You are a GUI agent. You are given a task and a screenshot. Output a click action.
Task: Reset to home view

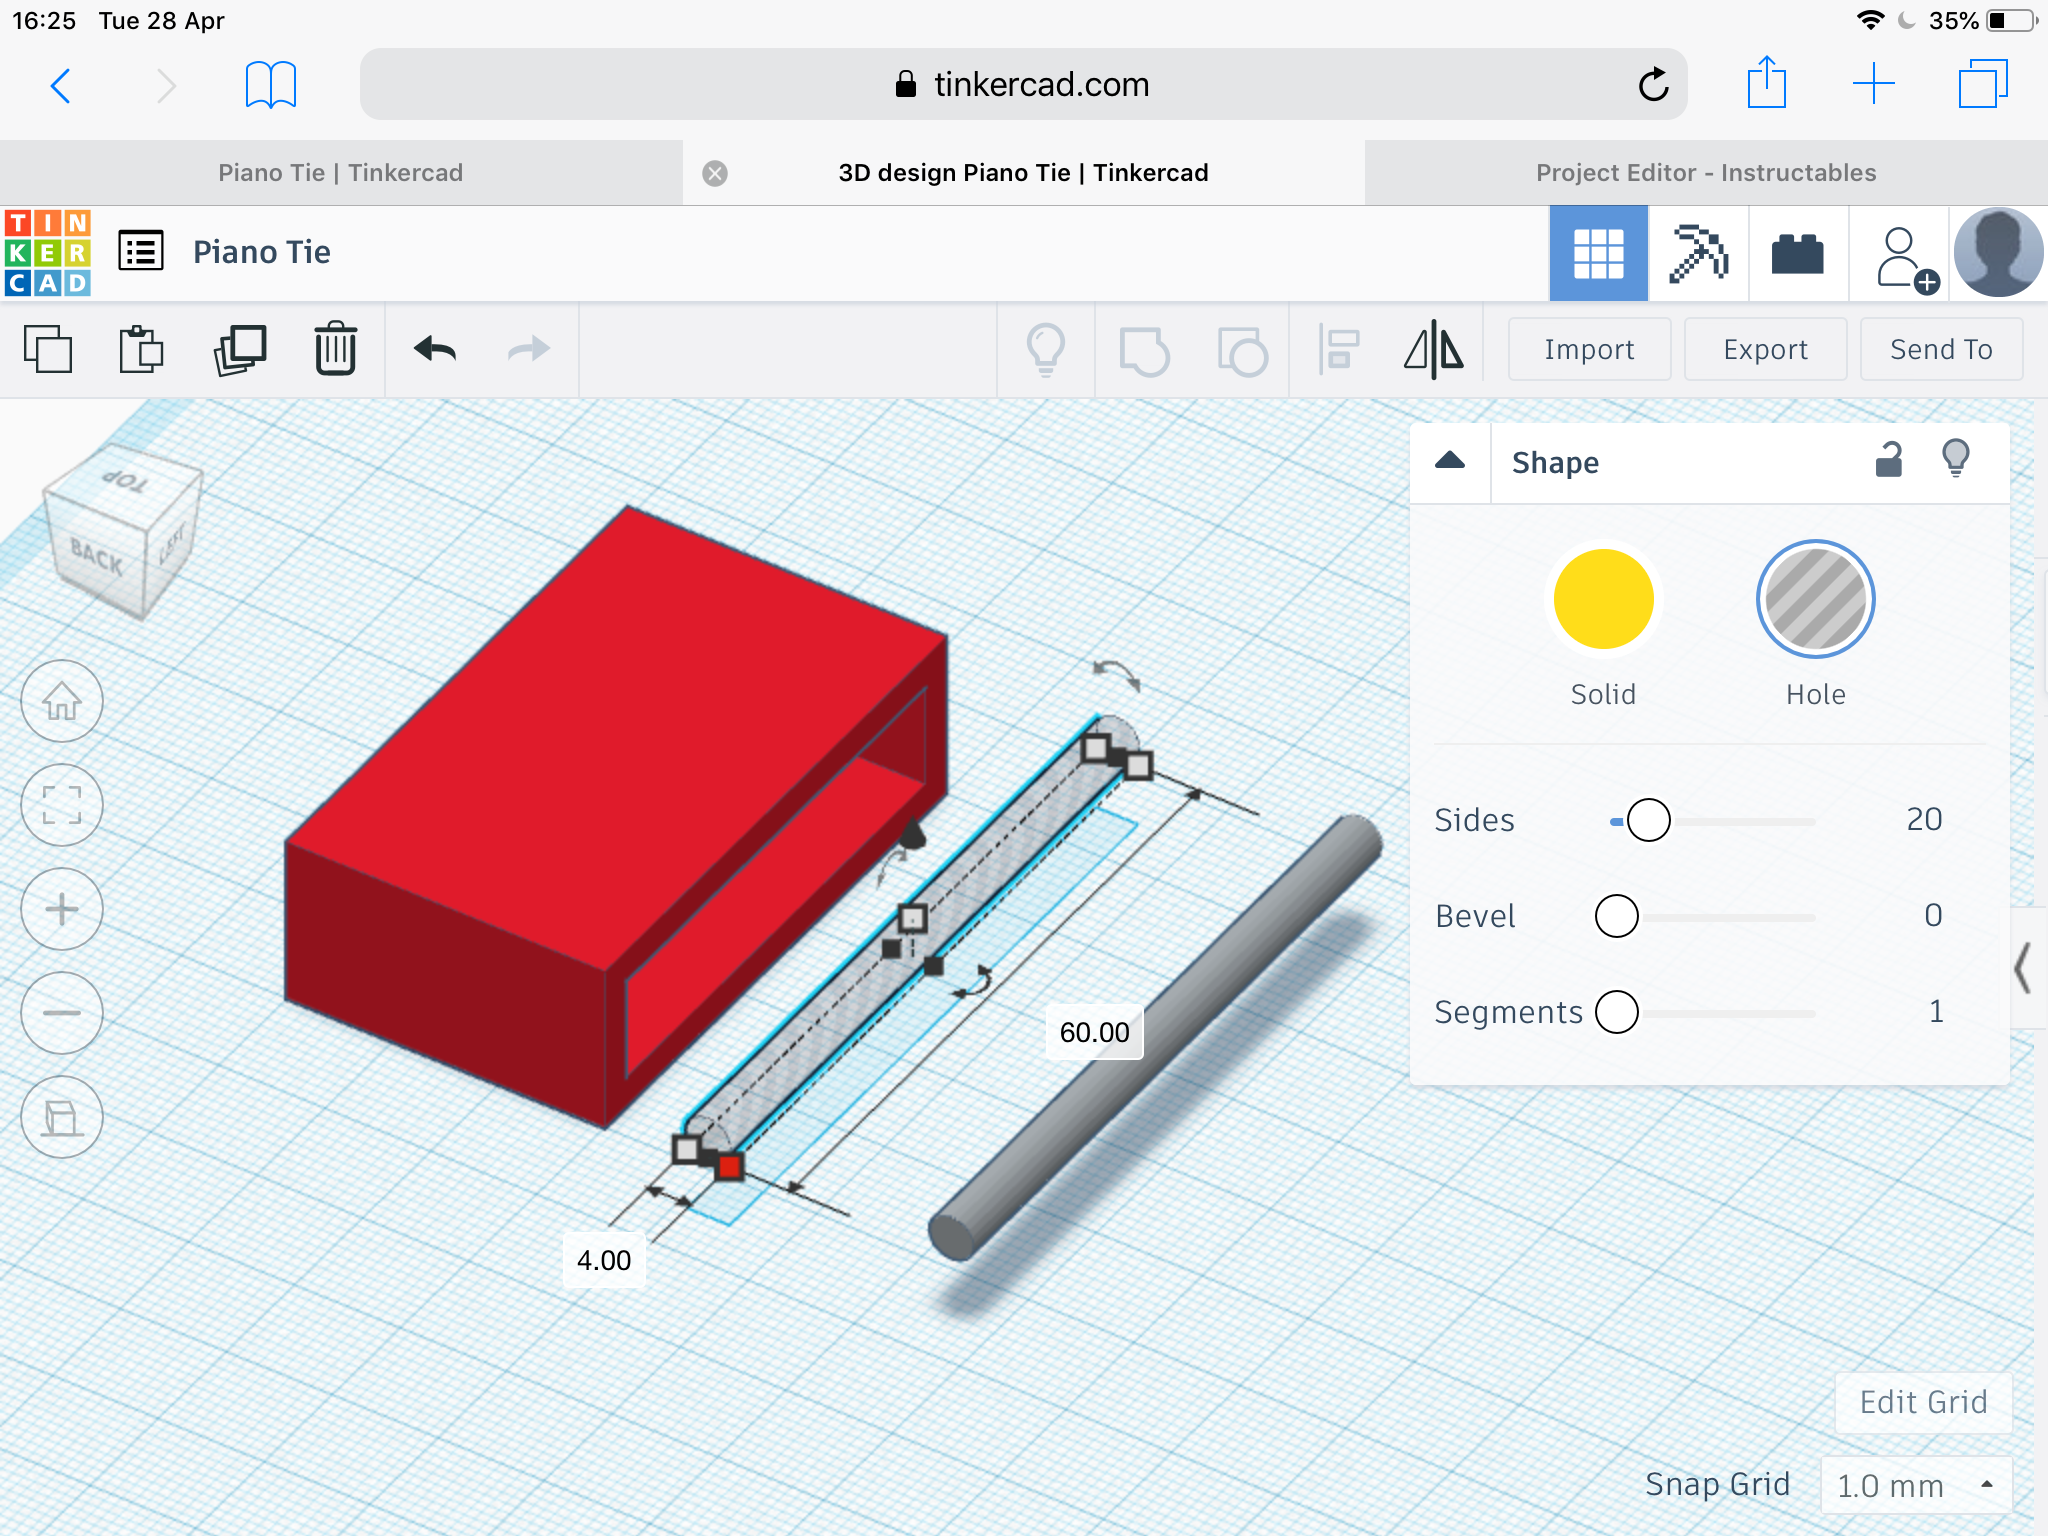(x=62, y=701)
